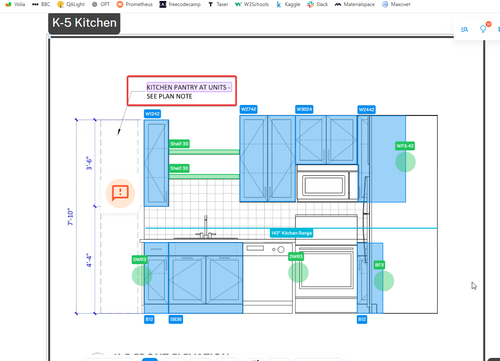Select the left B12 base cabinet tag
The image size is (500, 361).
coord(149,319)
